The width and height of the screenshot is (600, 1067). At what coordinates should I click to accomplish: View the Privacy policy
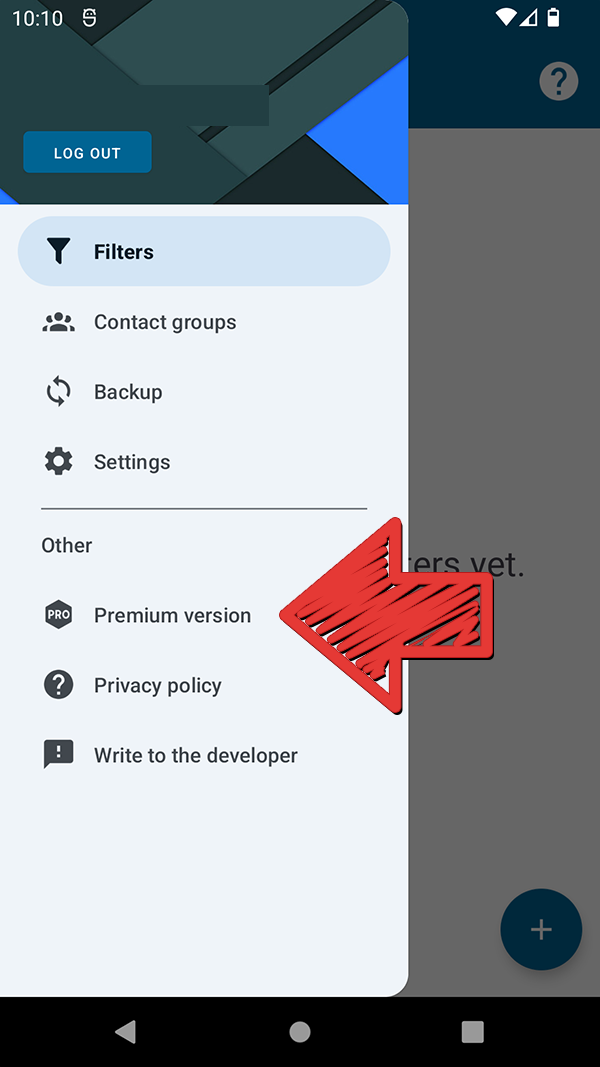pyautogui.click(x=158, y=685)
